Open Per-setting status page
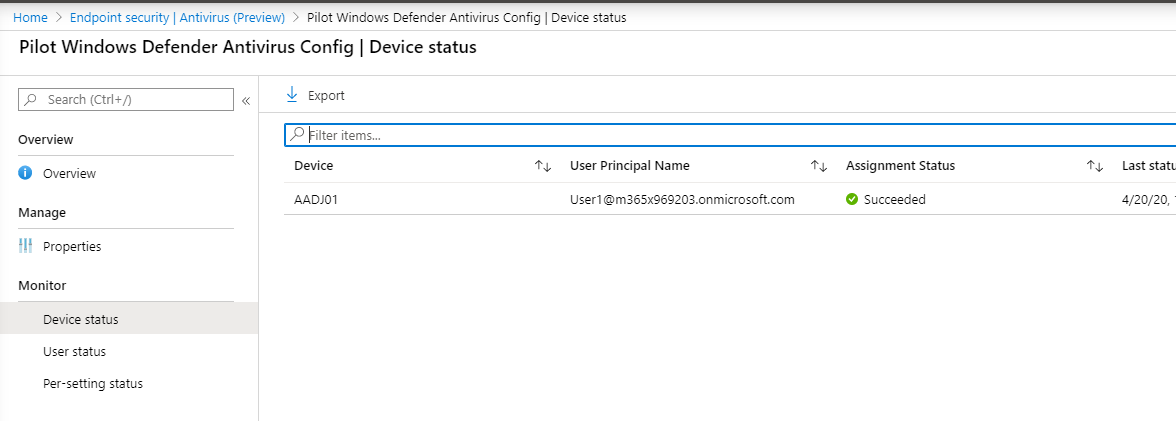 pos(92,383)
